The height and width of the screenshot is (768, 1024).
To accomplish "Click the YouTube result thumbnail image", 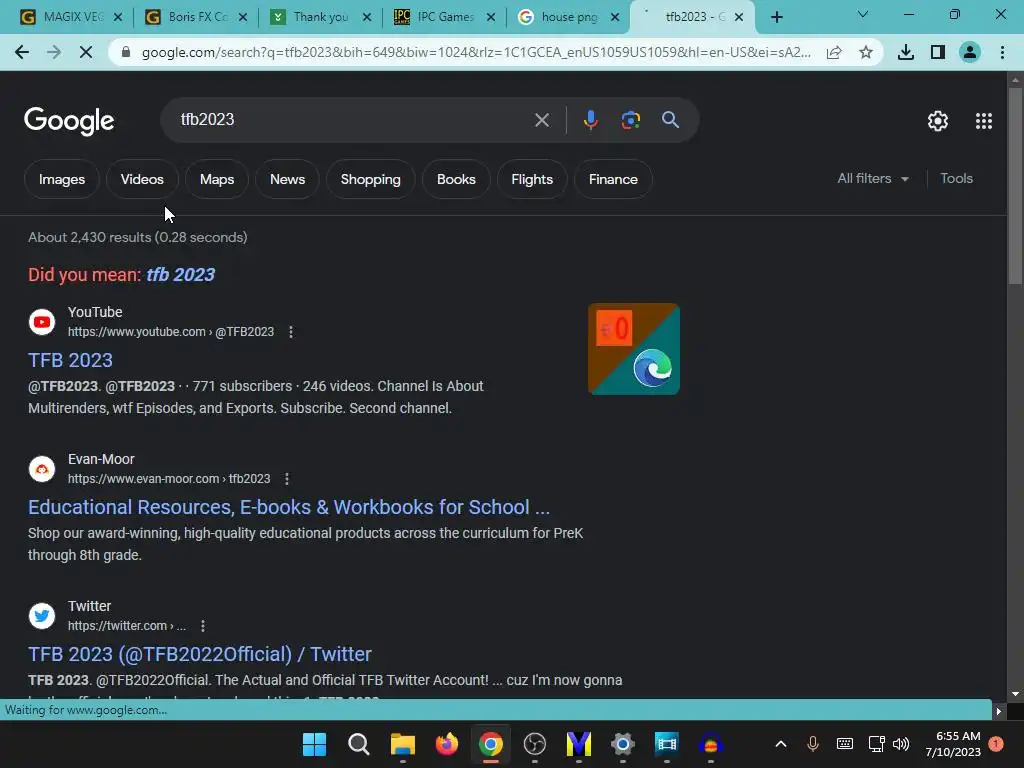I will tap(633, 349).
